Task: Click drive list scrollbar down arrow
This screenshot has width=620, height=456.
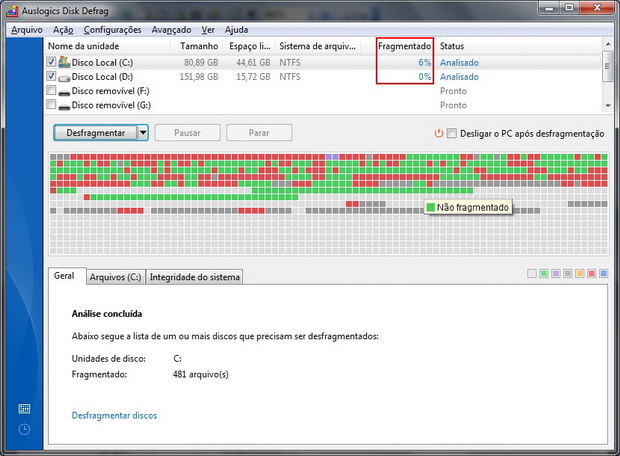Action: 608,106
